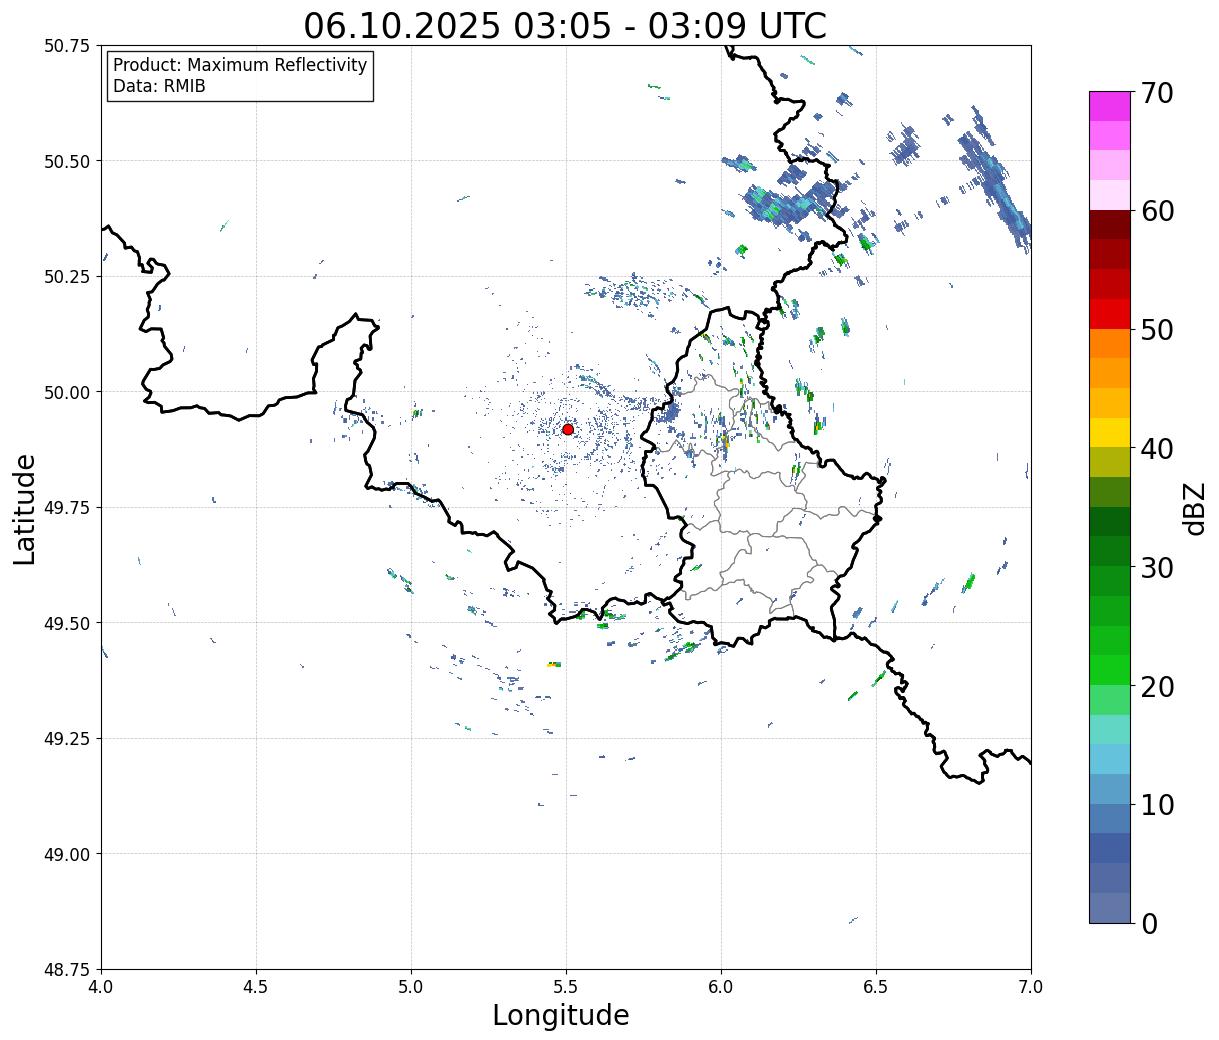
Task: Click the latitude tick label 50.75
Action: [66, 46]
